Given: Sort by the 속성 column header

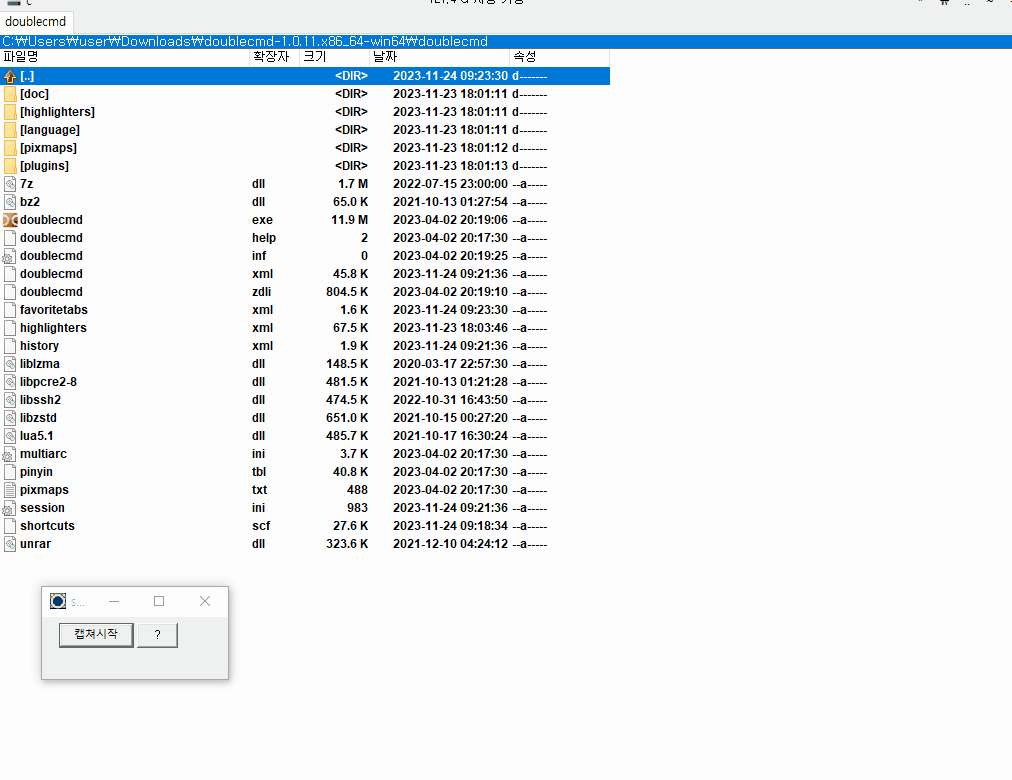Looking at the screenshot, I should (560, 57).
